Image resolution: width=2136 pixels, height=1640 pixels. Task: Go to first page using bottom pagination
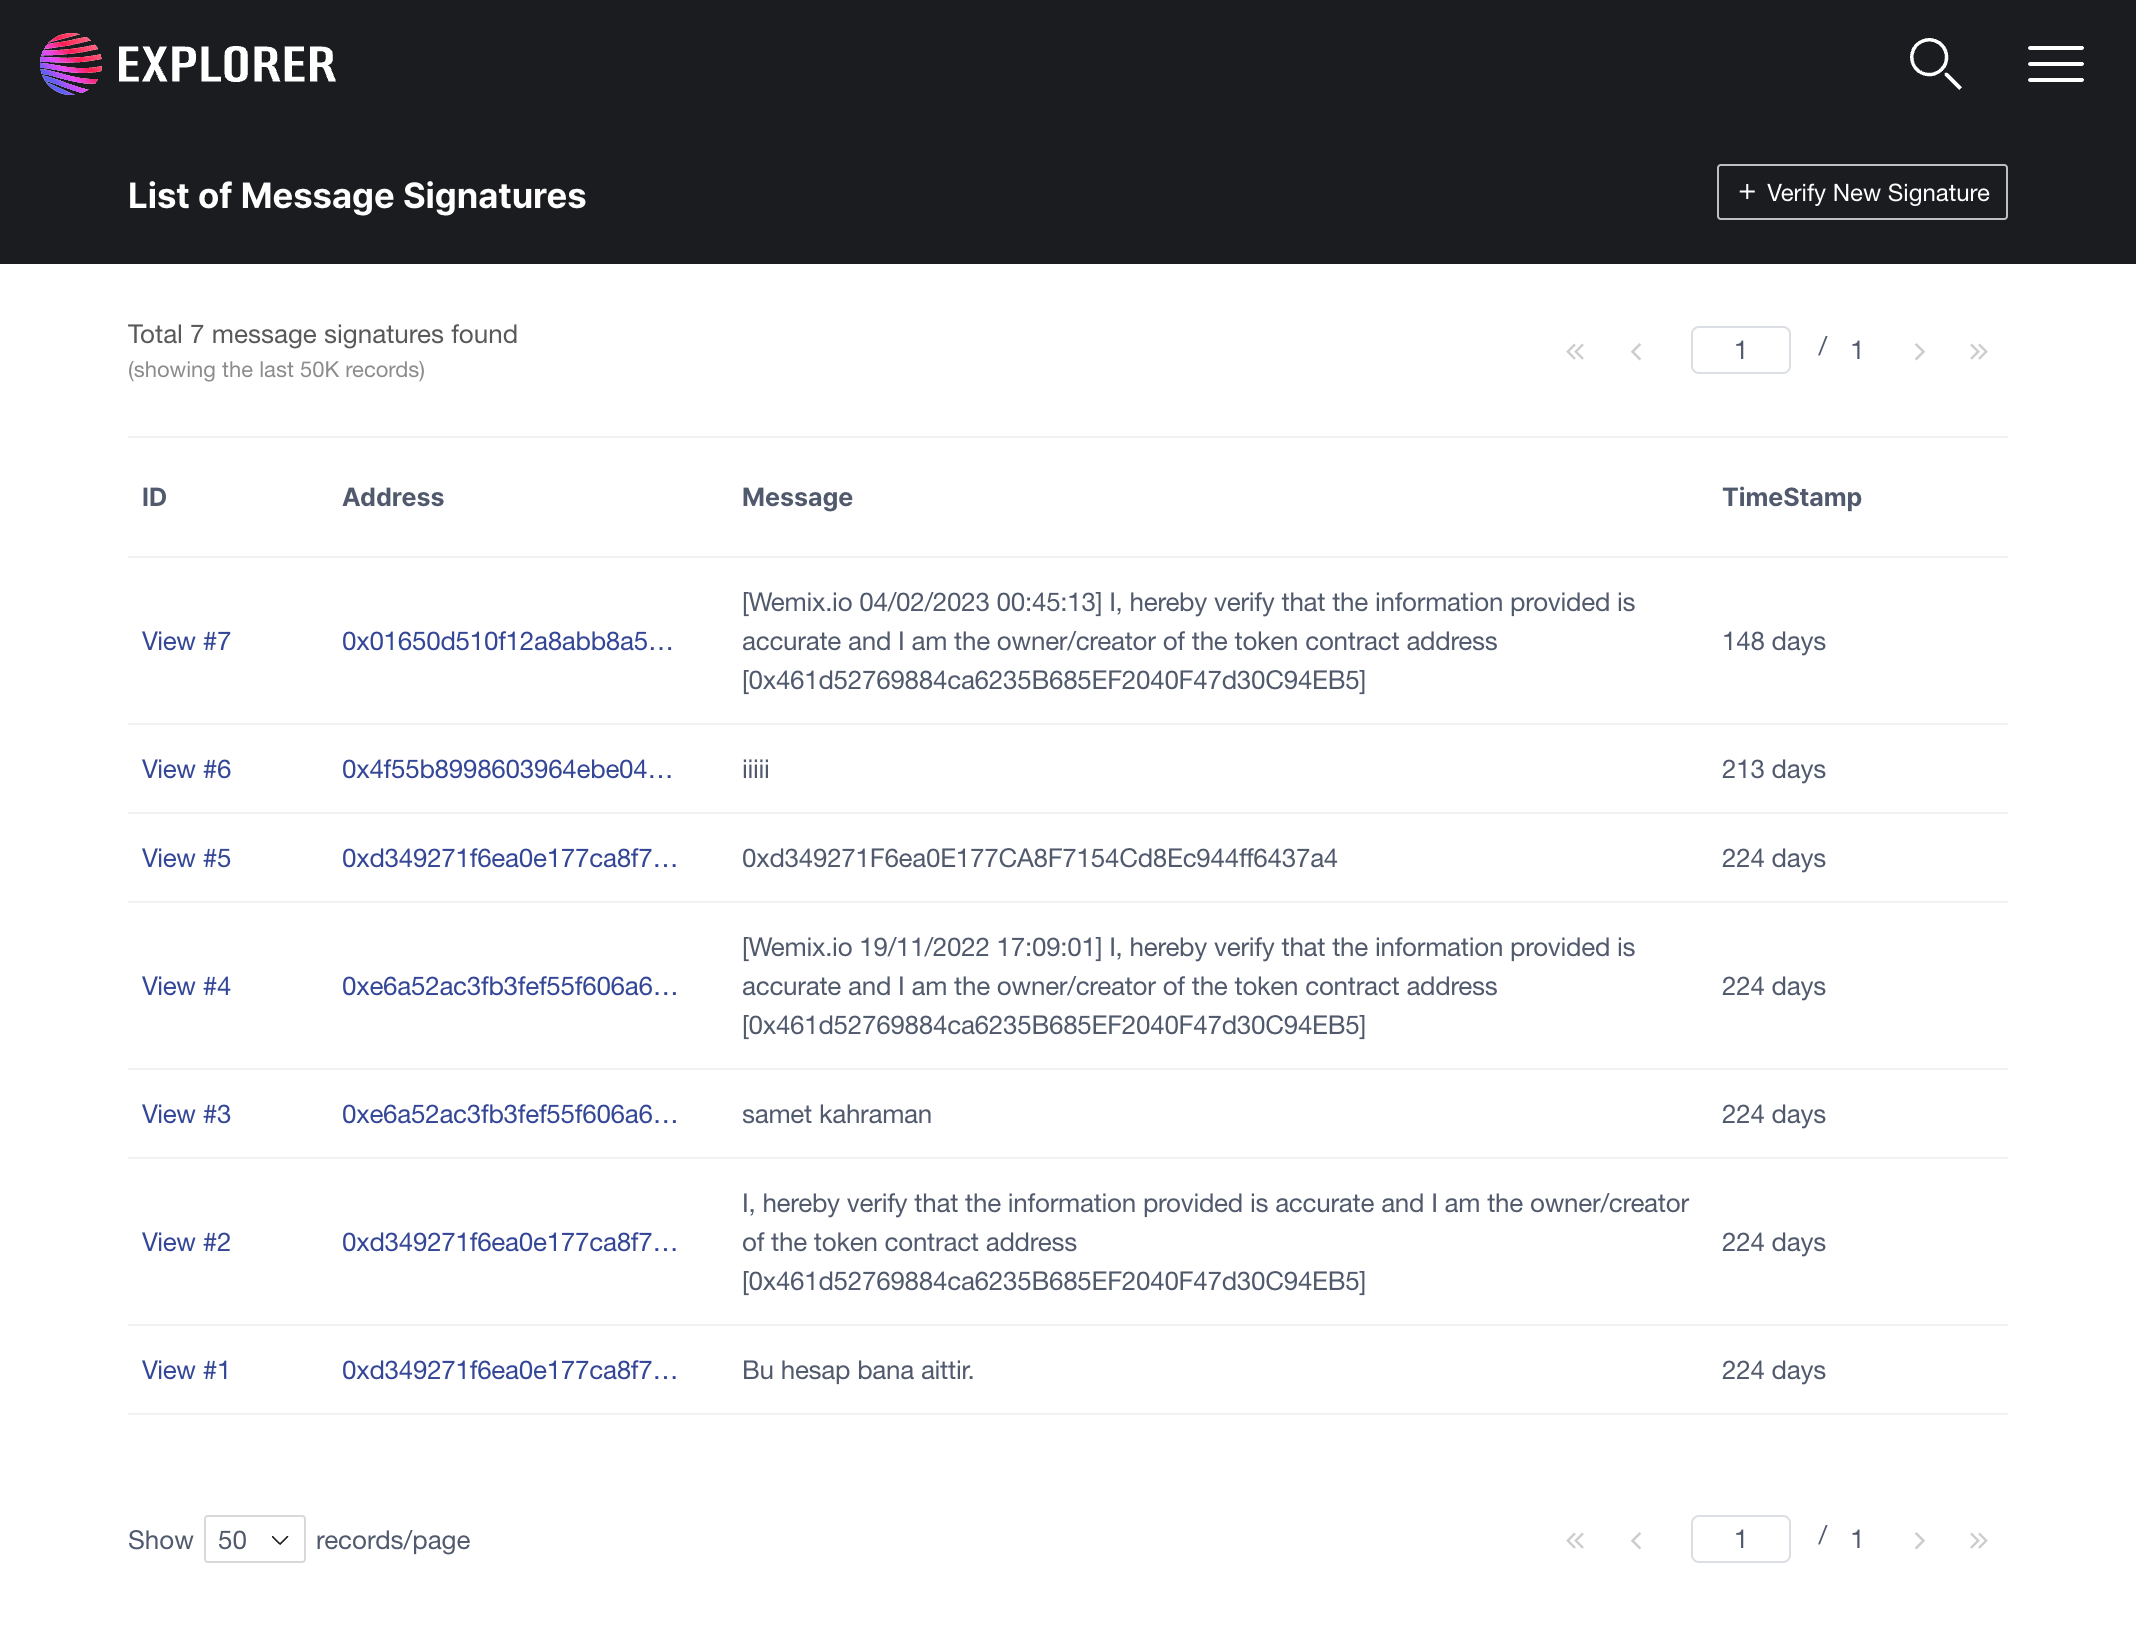point(1575,1540)
